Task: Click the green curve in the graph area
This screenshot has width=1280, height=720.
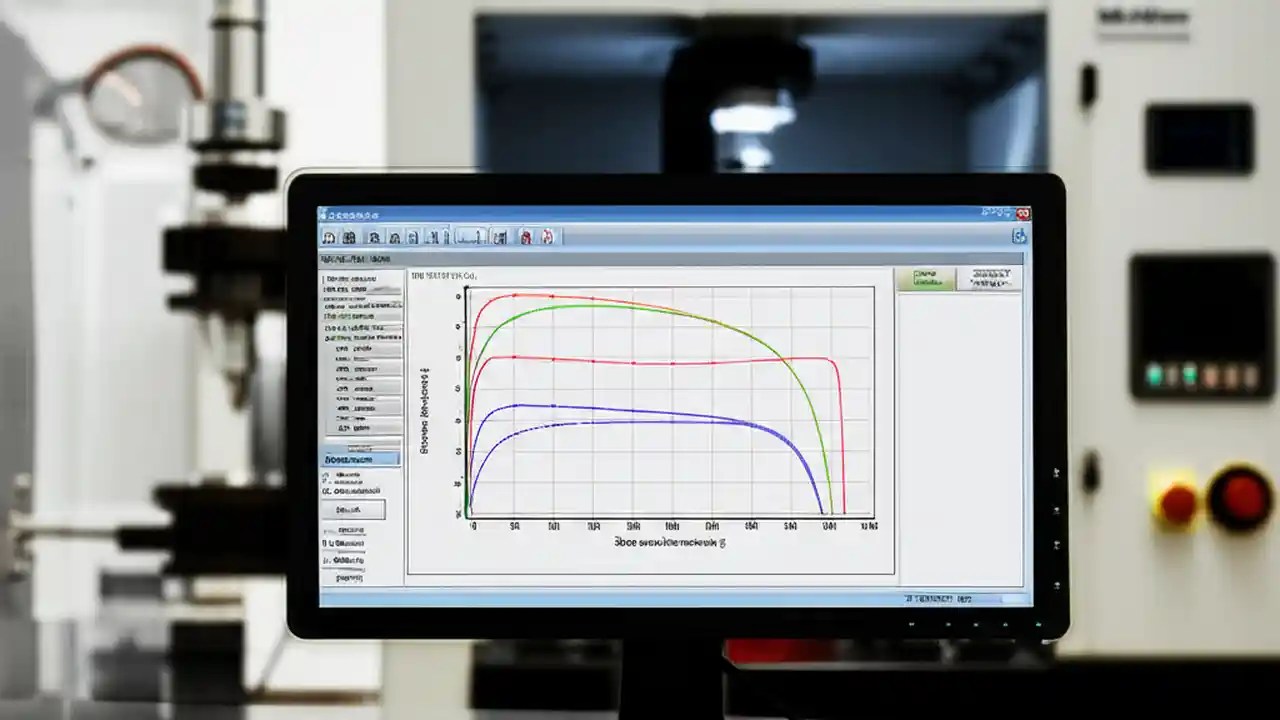Action: tap(600, 305)
